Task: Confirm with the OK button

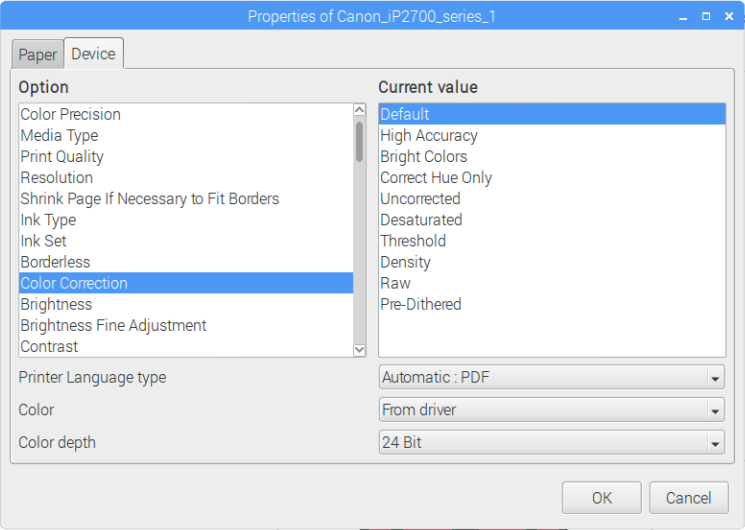Action: [x=602, y=498]
